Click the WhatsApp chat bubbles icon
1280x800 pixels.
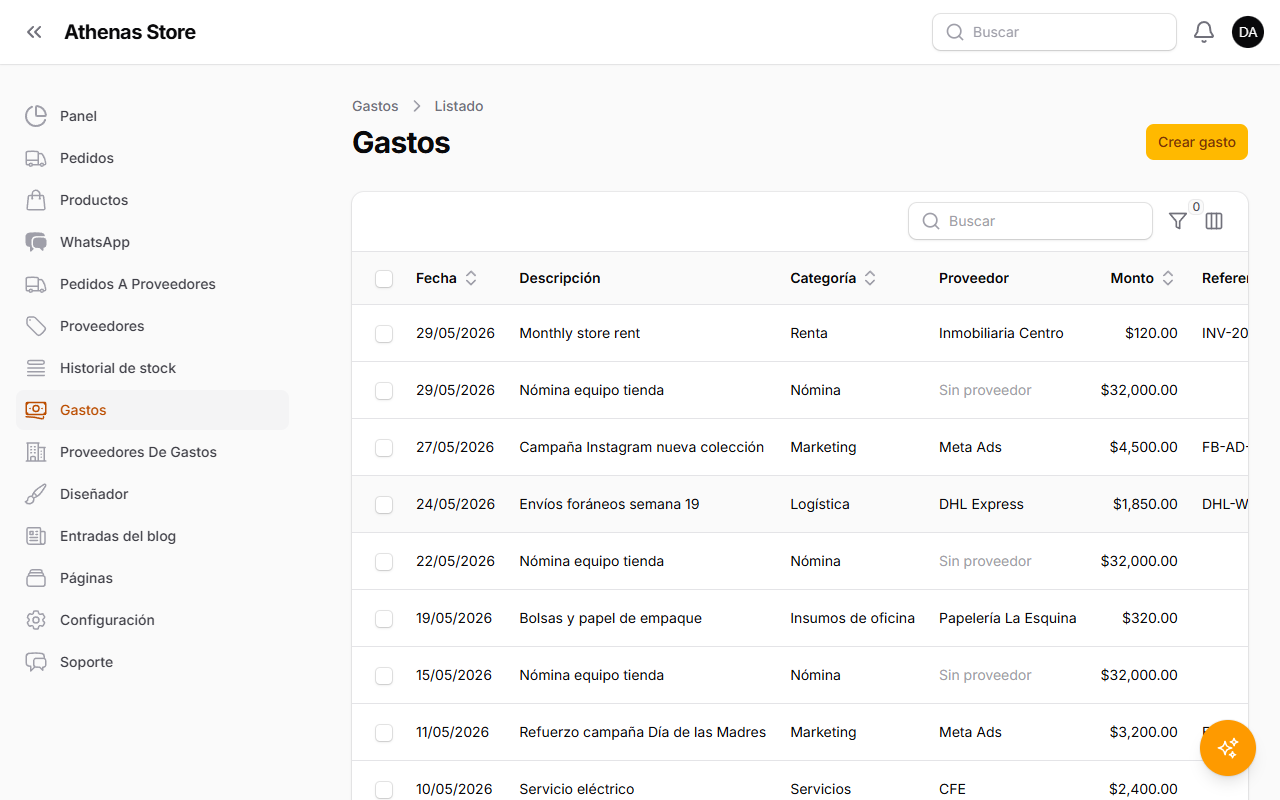[x=36, y=242]
